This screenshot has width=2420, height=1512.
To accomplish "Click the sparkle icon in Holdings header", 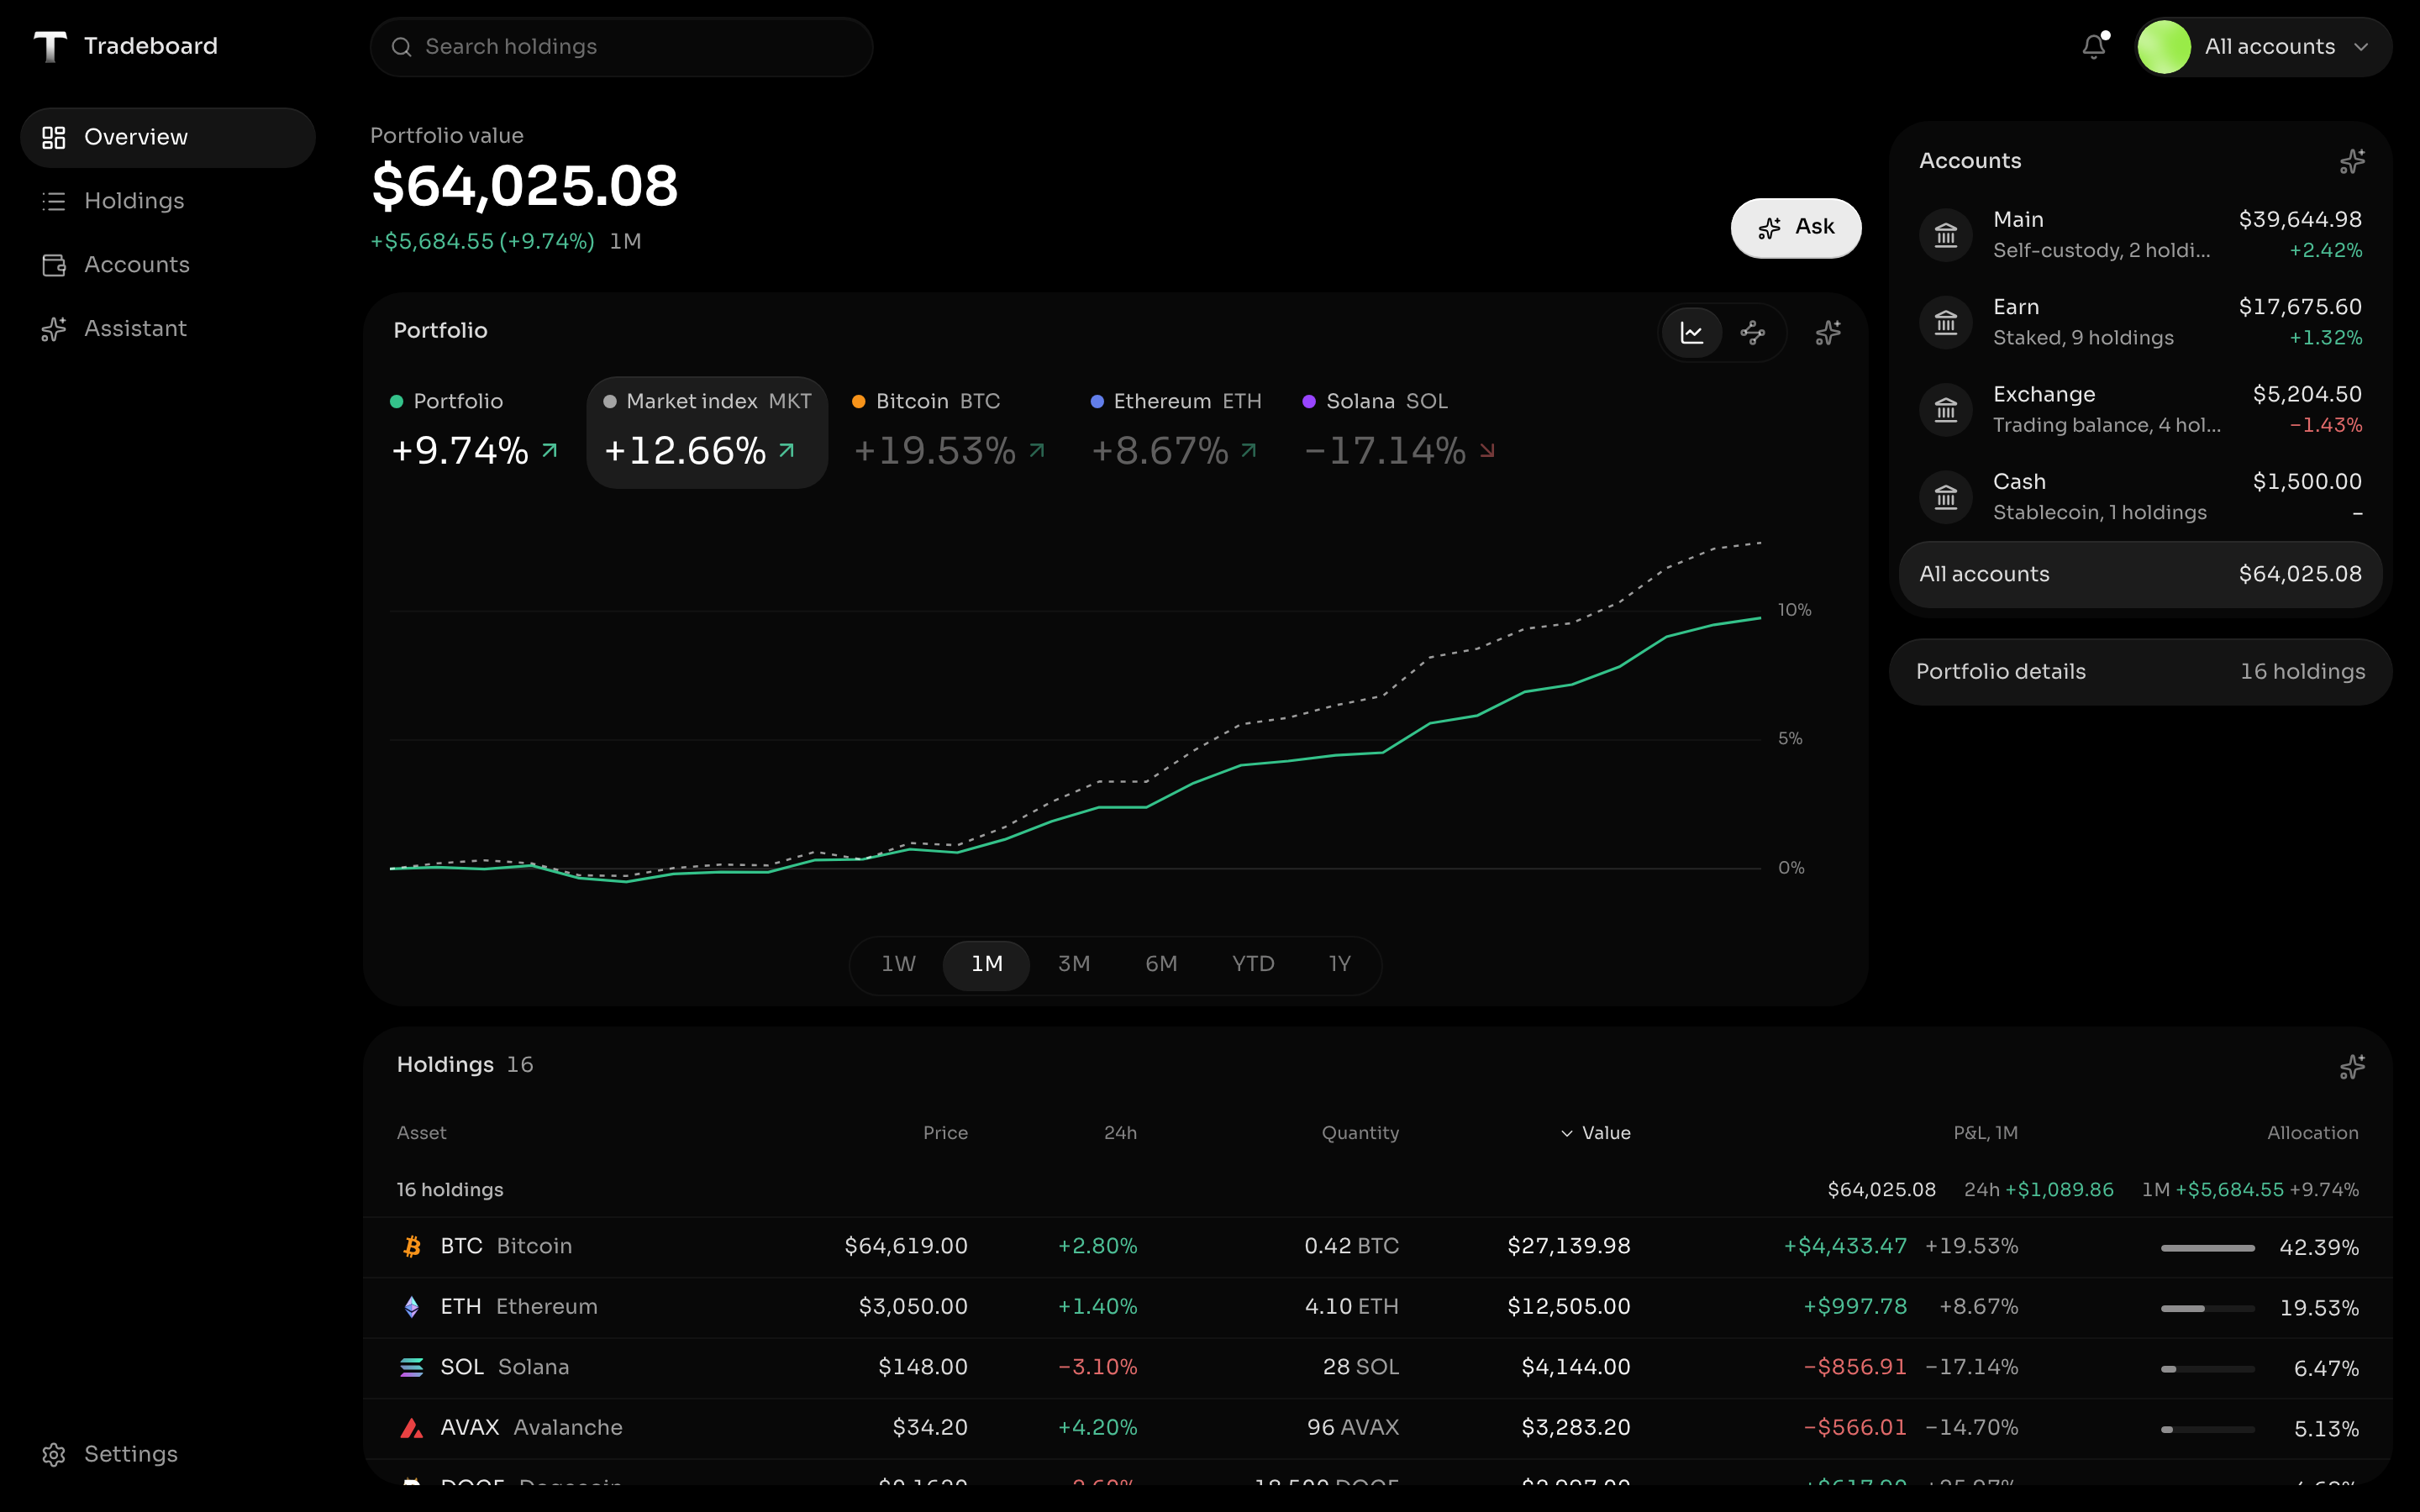I will tap(2352, 1066).
